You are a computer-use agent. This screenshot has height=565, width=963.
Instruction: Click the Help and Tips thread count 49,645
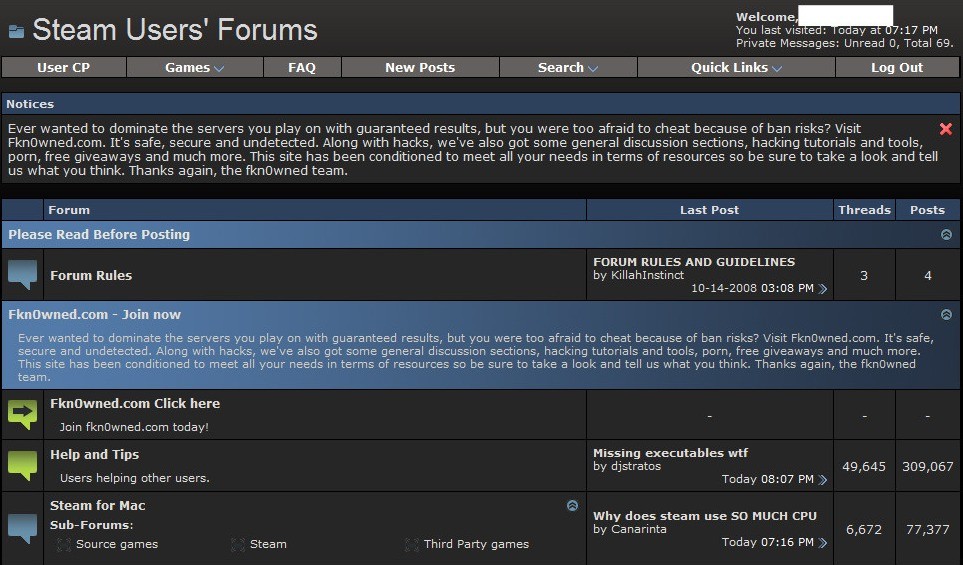click(864, 467)
